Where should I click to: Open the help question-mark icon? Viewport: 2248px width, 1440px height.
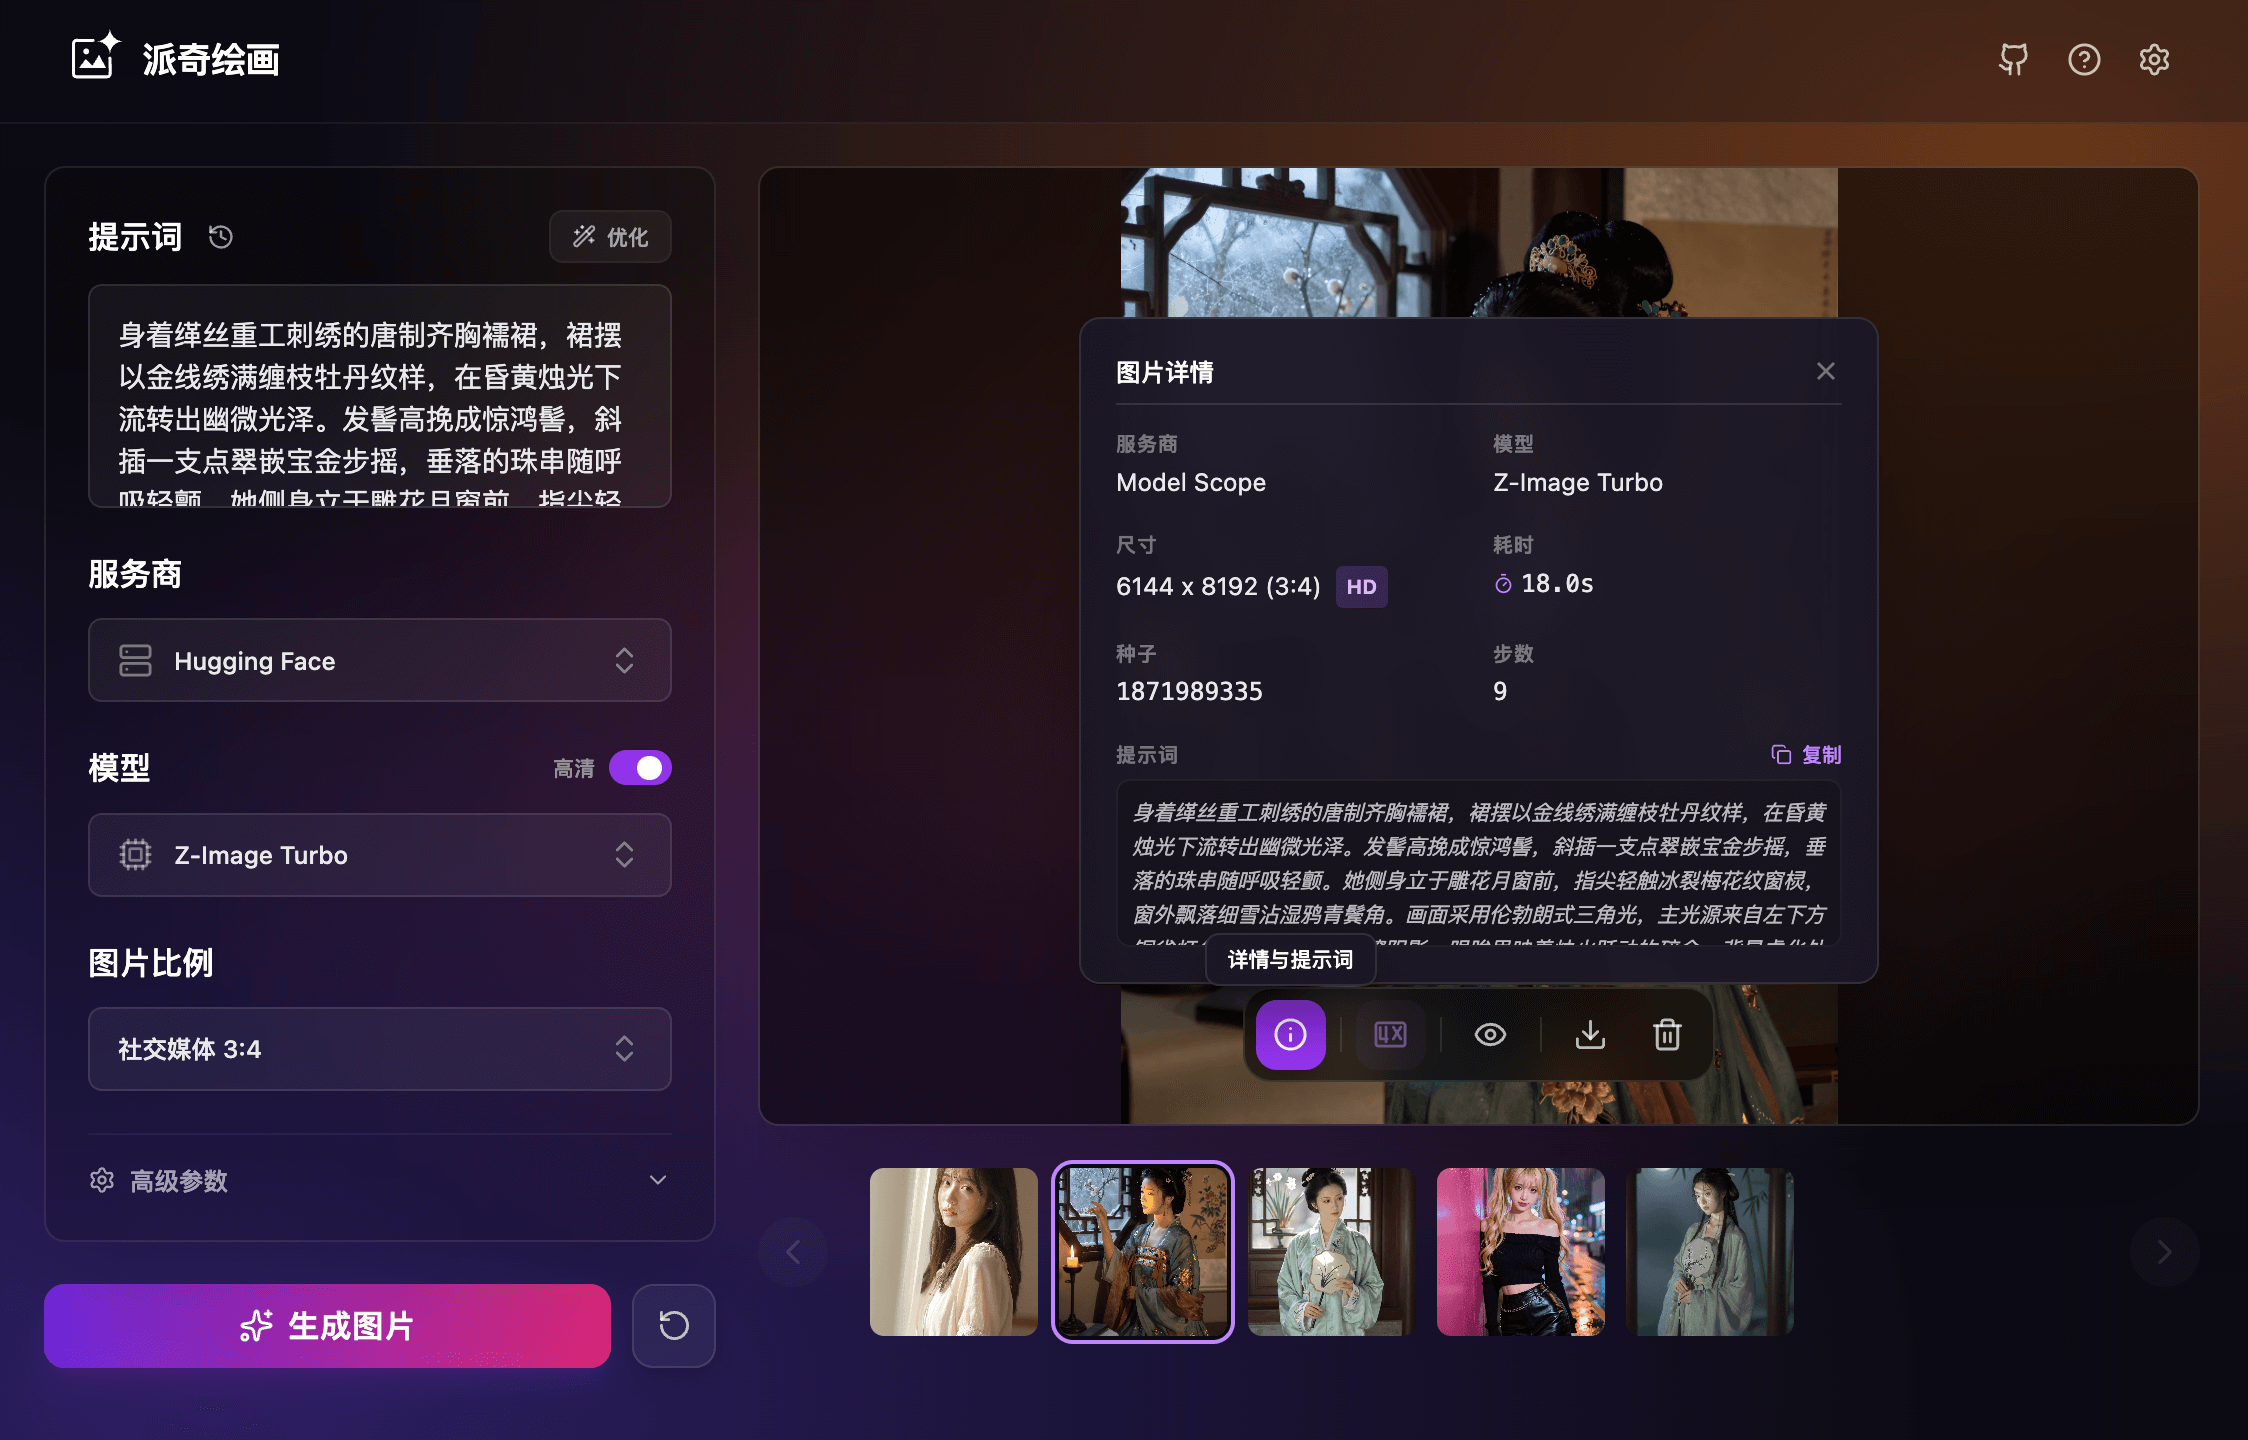coord(2084,60)
